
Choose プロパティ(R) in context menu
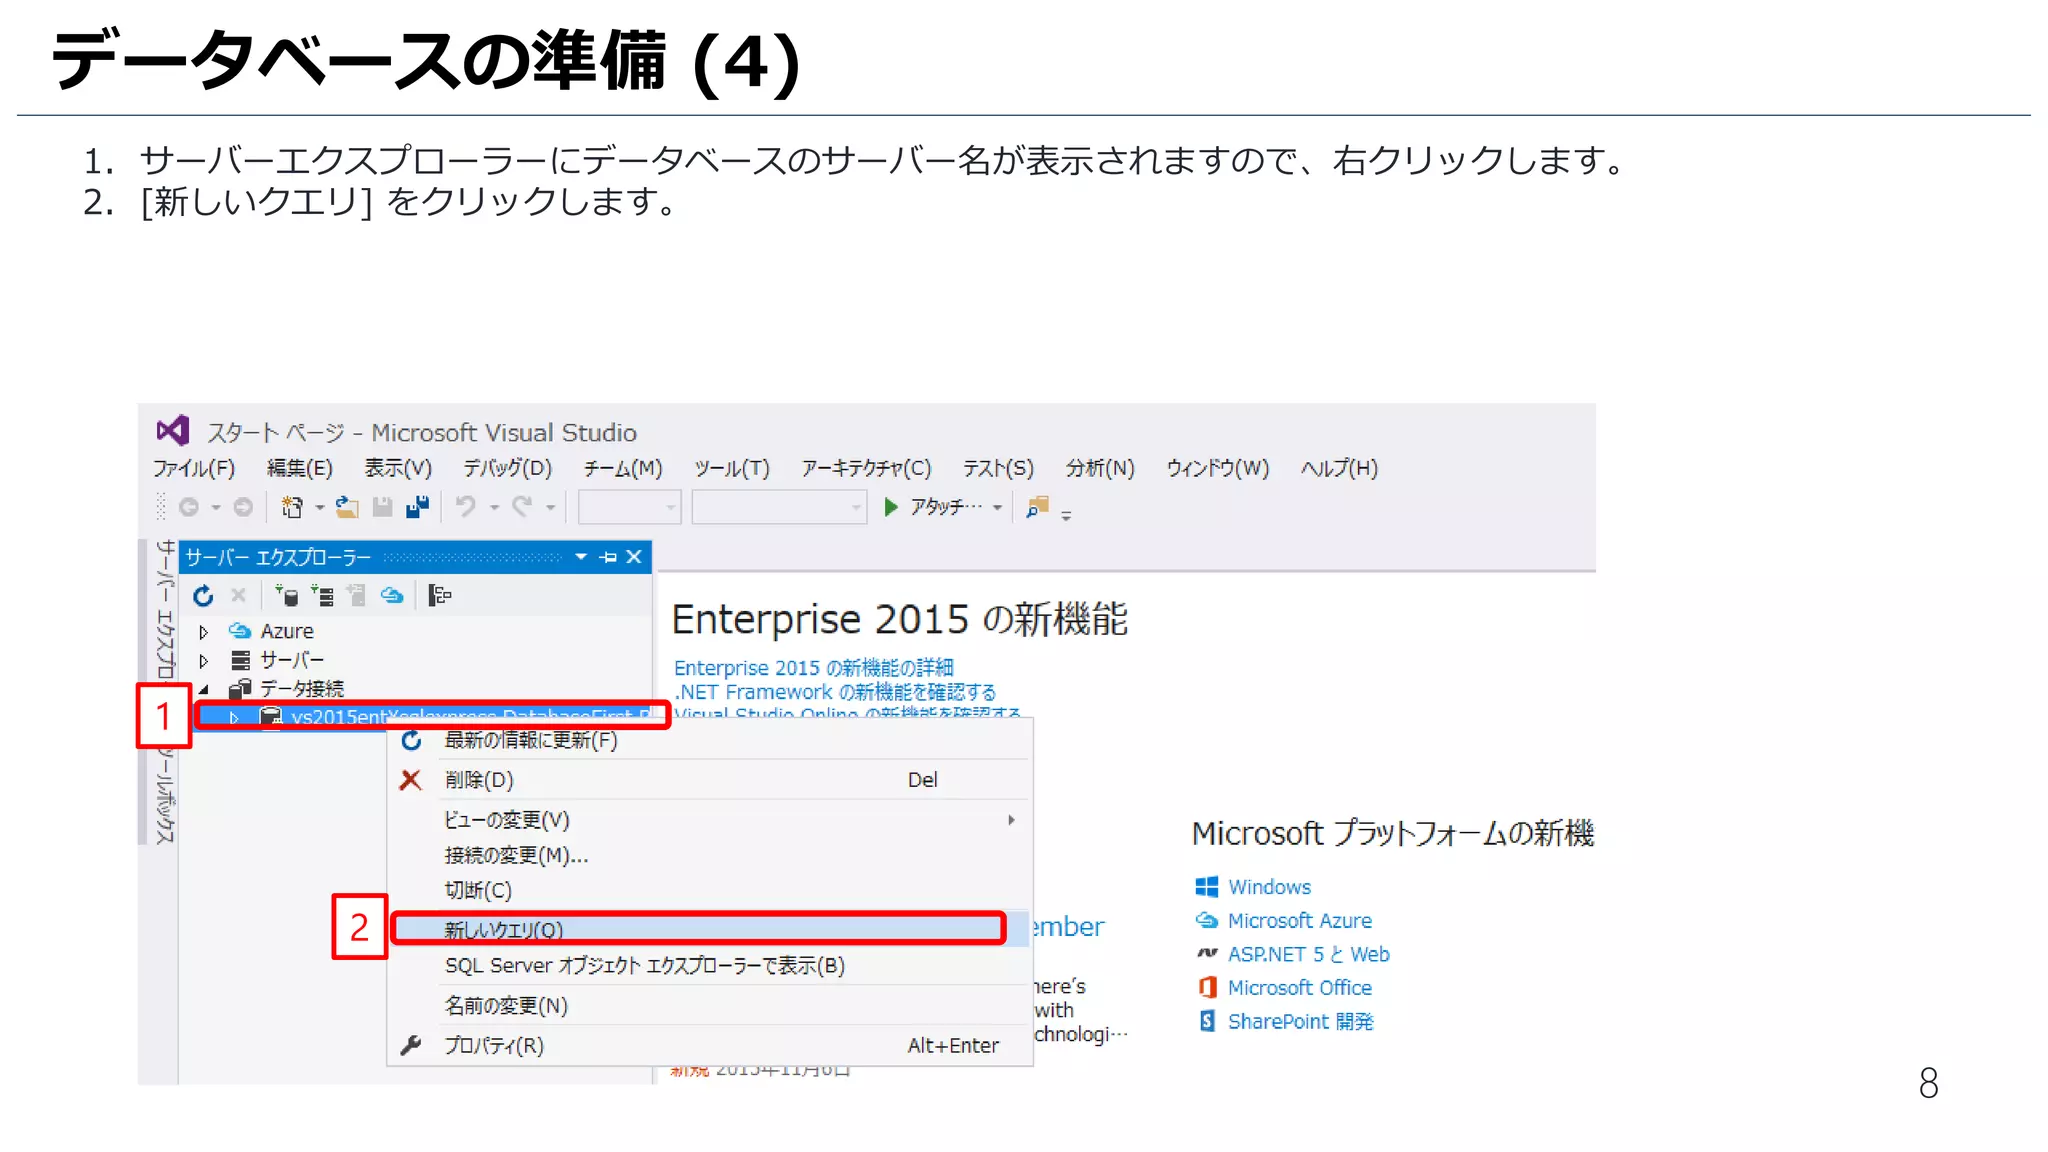pos(710,1046)
